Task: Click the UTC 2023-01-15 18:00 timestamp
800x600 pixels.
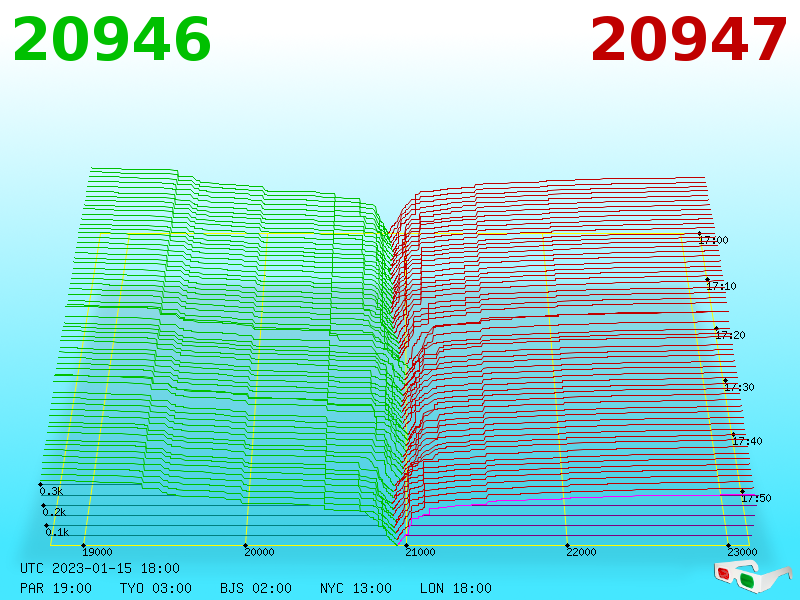Action: 100,568
